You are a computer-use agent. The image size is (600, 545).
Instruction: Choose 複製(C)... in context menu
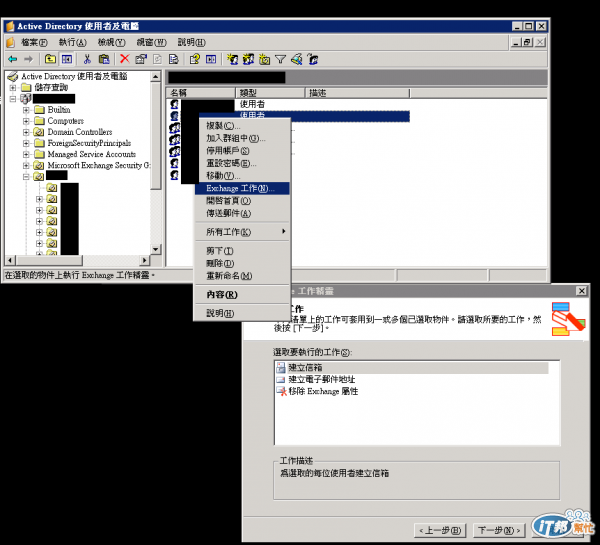pyautogui.click(x=242, y=126)
